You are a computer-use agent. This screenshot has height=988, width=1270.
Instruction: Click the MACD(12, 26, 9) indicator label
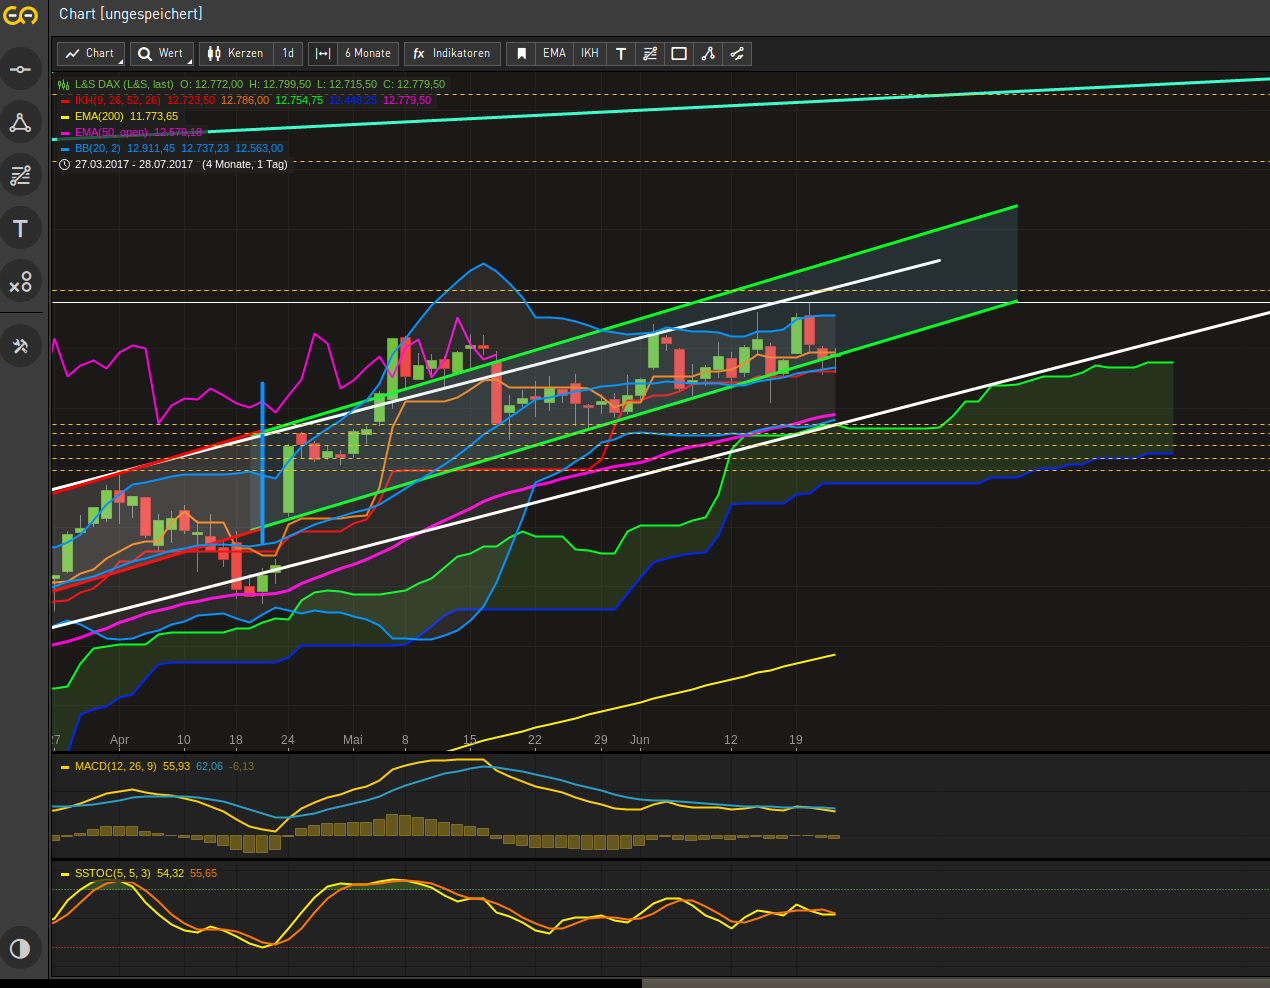[x=115, y=766]
